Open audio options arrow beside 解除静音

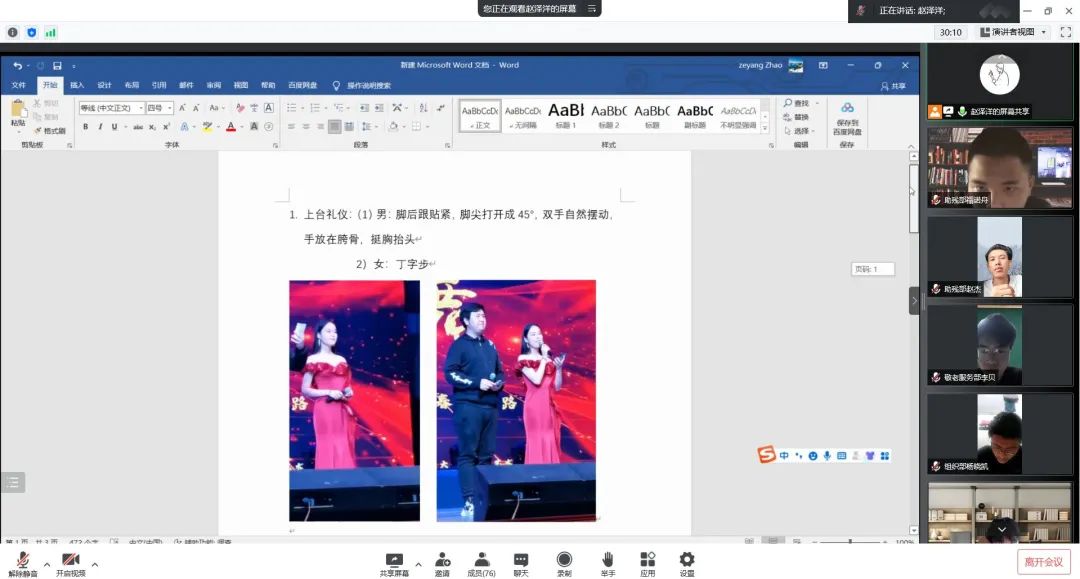[47, 563]
